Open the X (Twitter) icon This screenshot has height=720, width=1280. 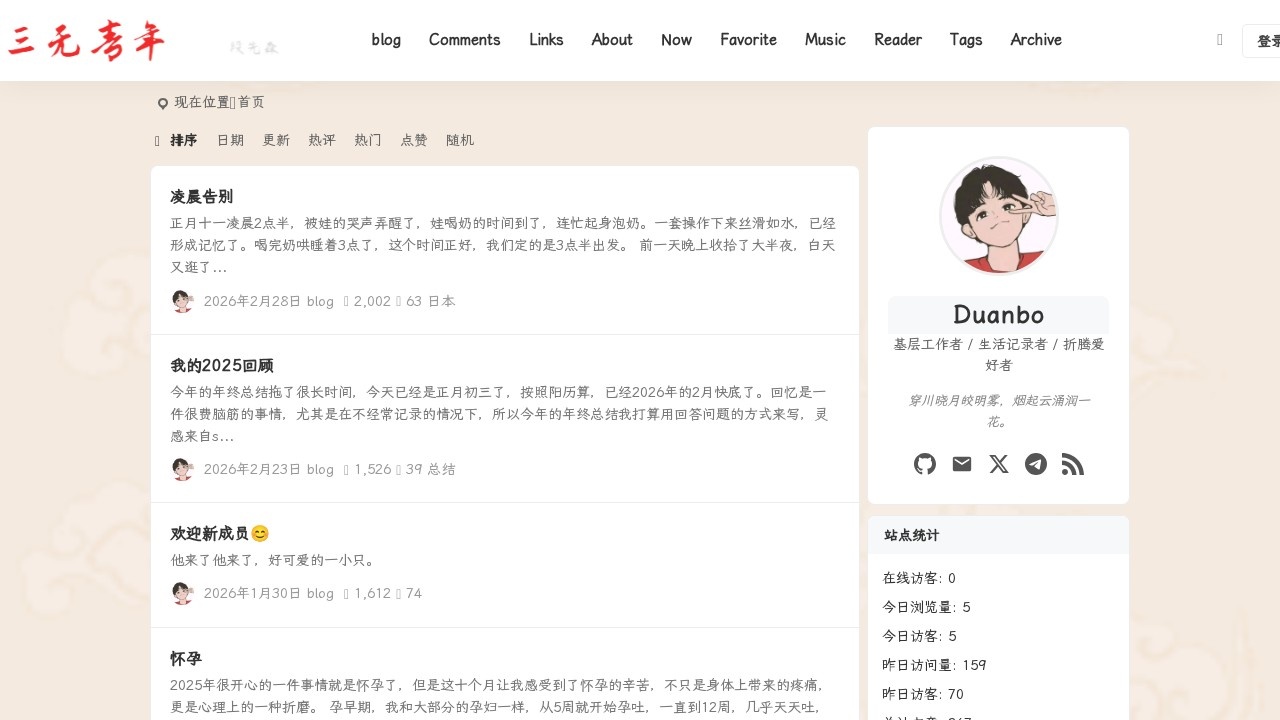(998, 464)
